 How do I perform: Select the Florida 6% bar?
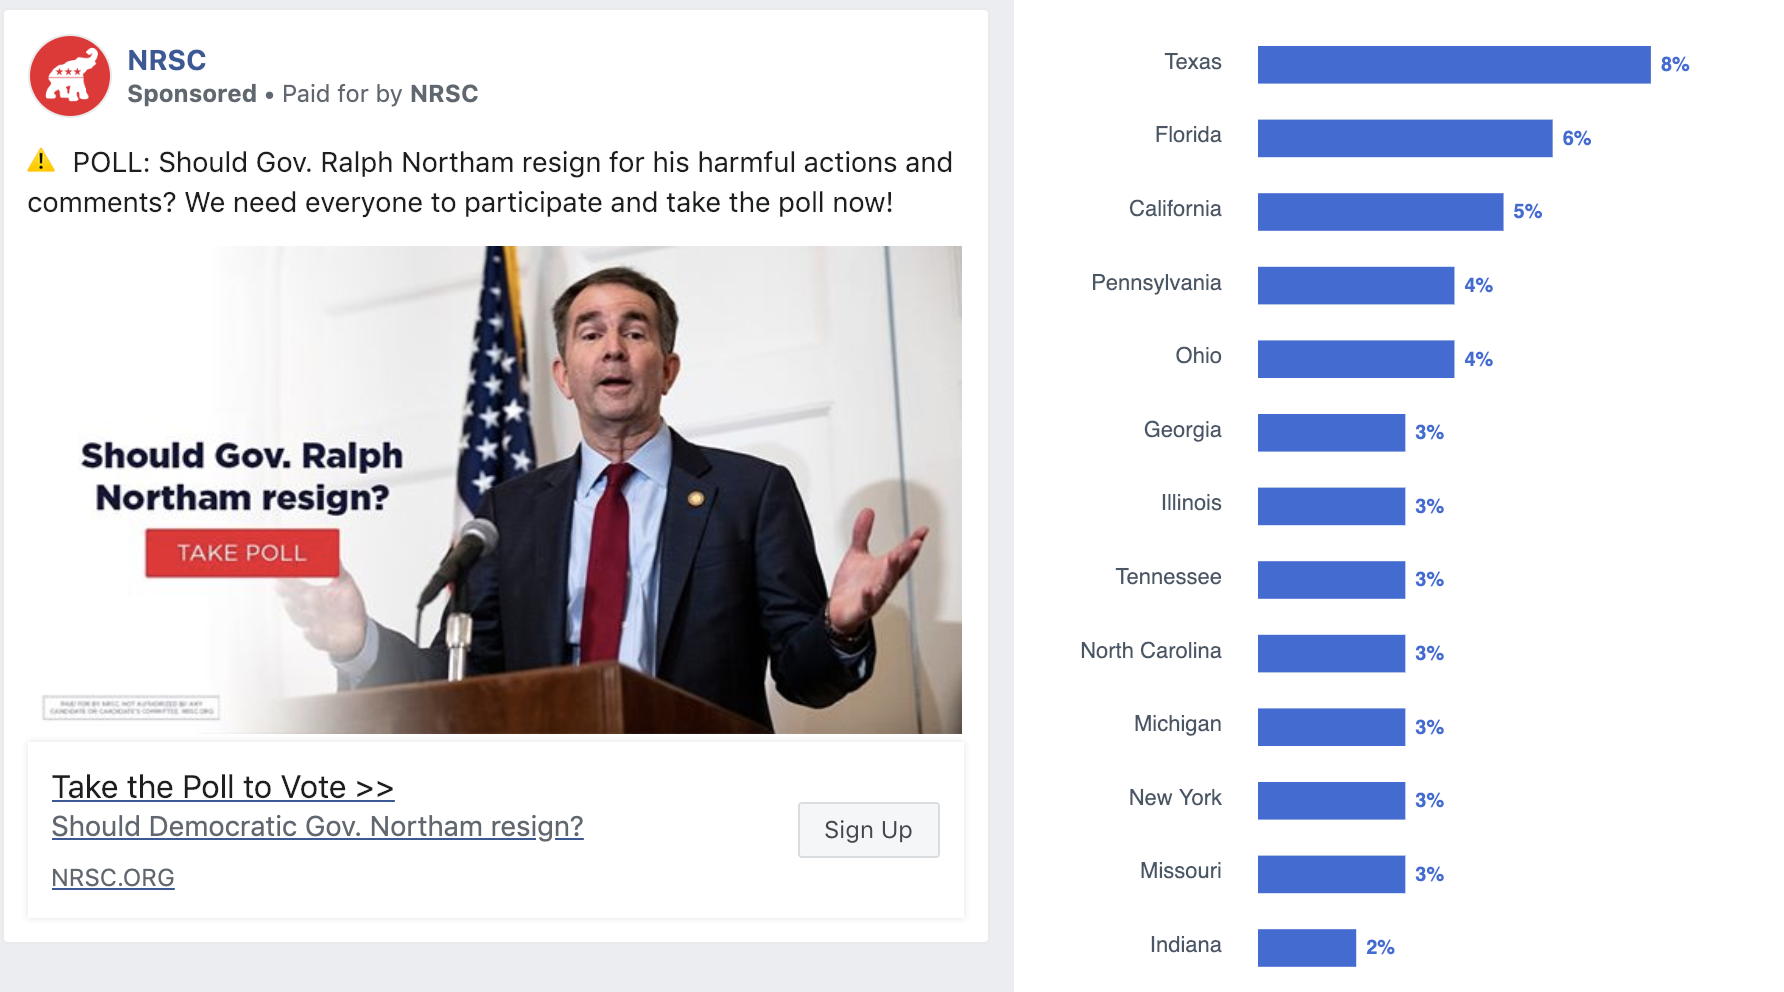[x=1404, y=138]
